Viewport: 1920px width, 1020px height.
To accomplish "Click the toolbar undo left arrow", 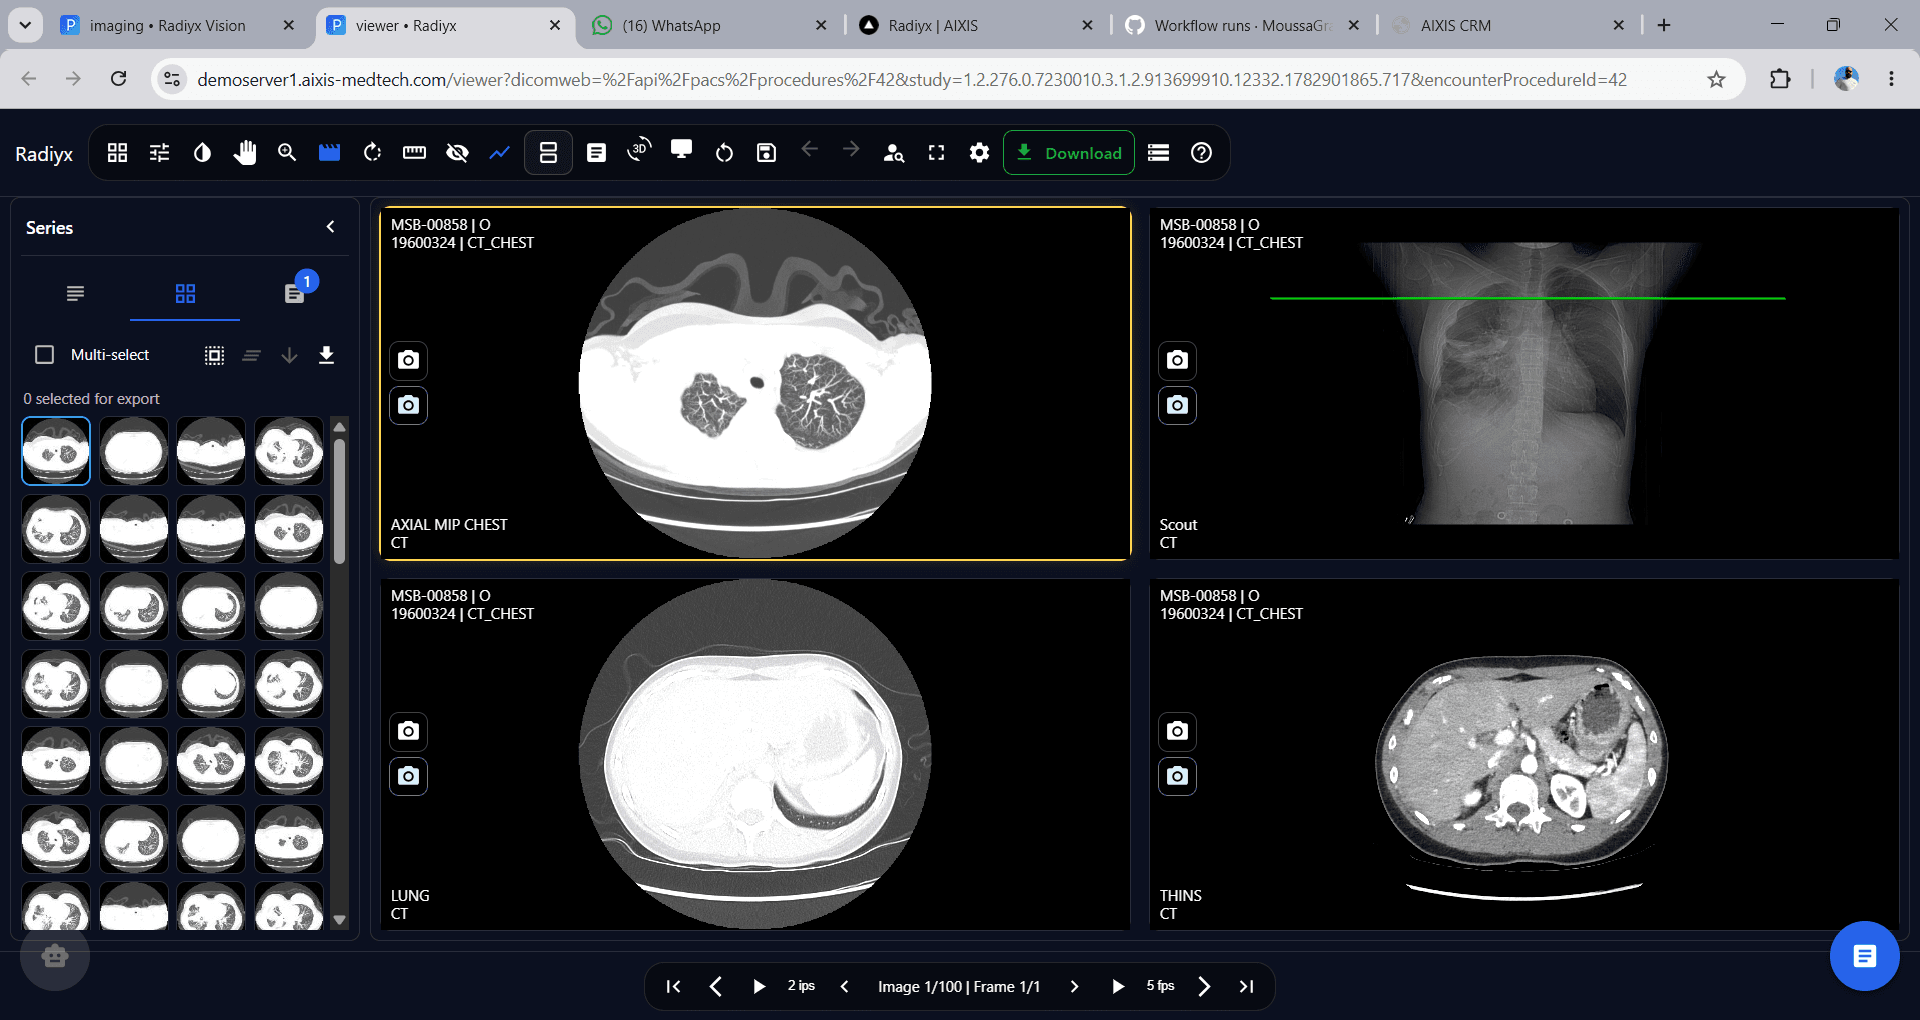I will (809, 149).
